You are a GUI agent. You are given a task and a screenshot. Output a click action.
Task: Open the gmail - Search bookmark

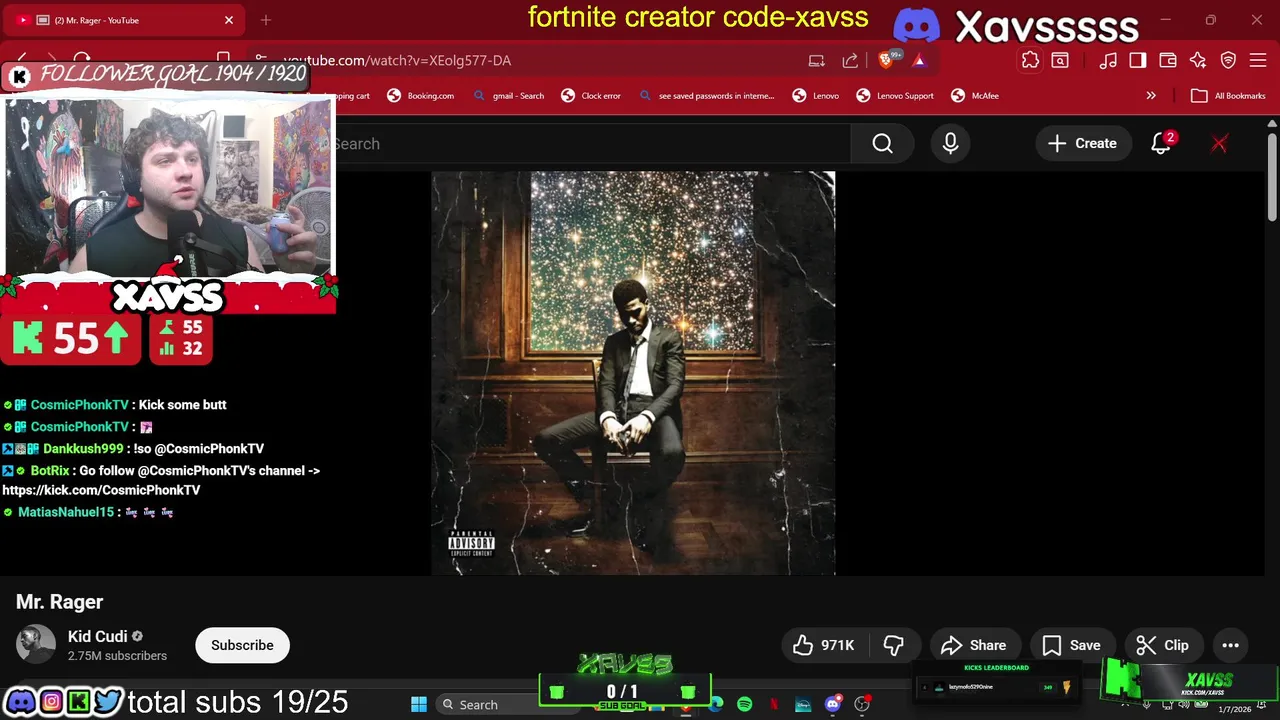(x=509, y=96)
